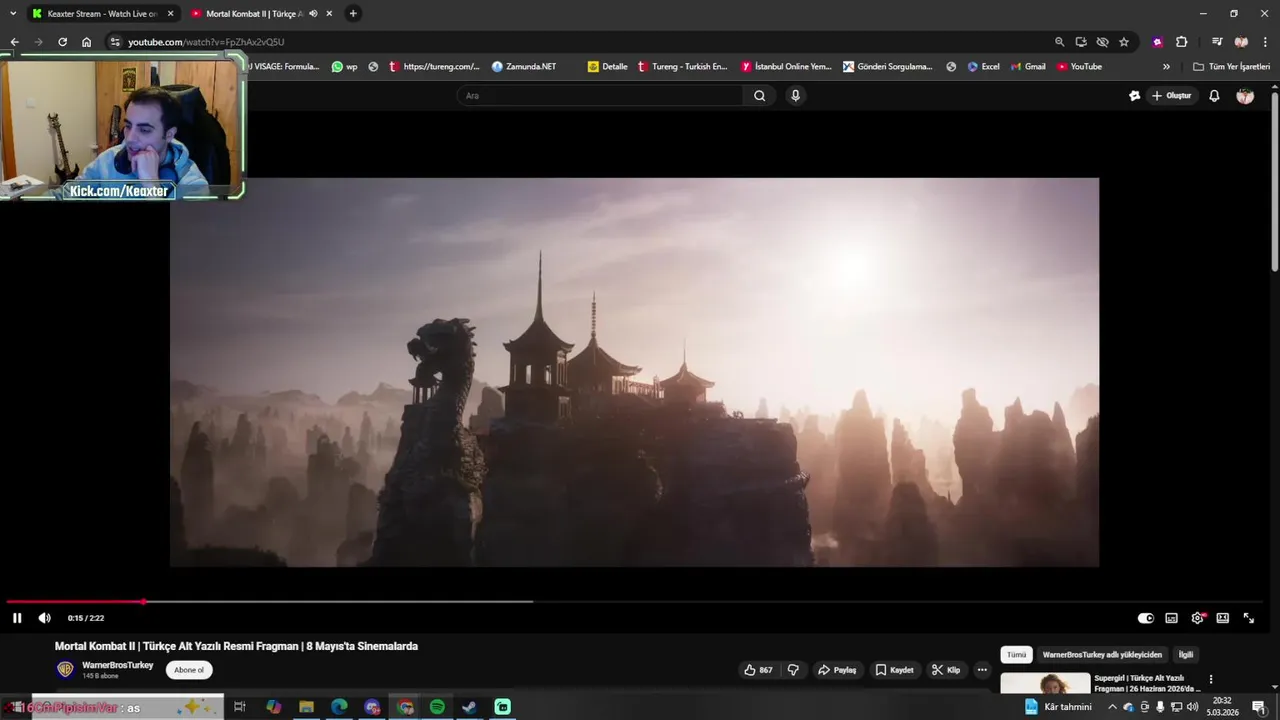
Task: Open the Oluştur create button
Action: [1172, 96]
